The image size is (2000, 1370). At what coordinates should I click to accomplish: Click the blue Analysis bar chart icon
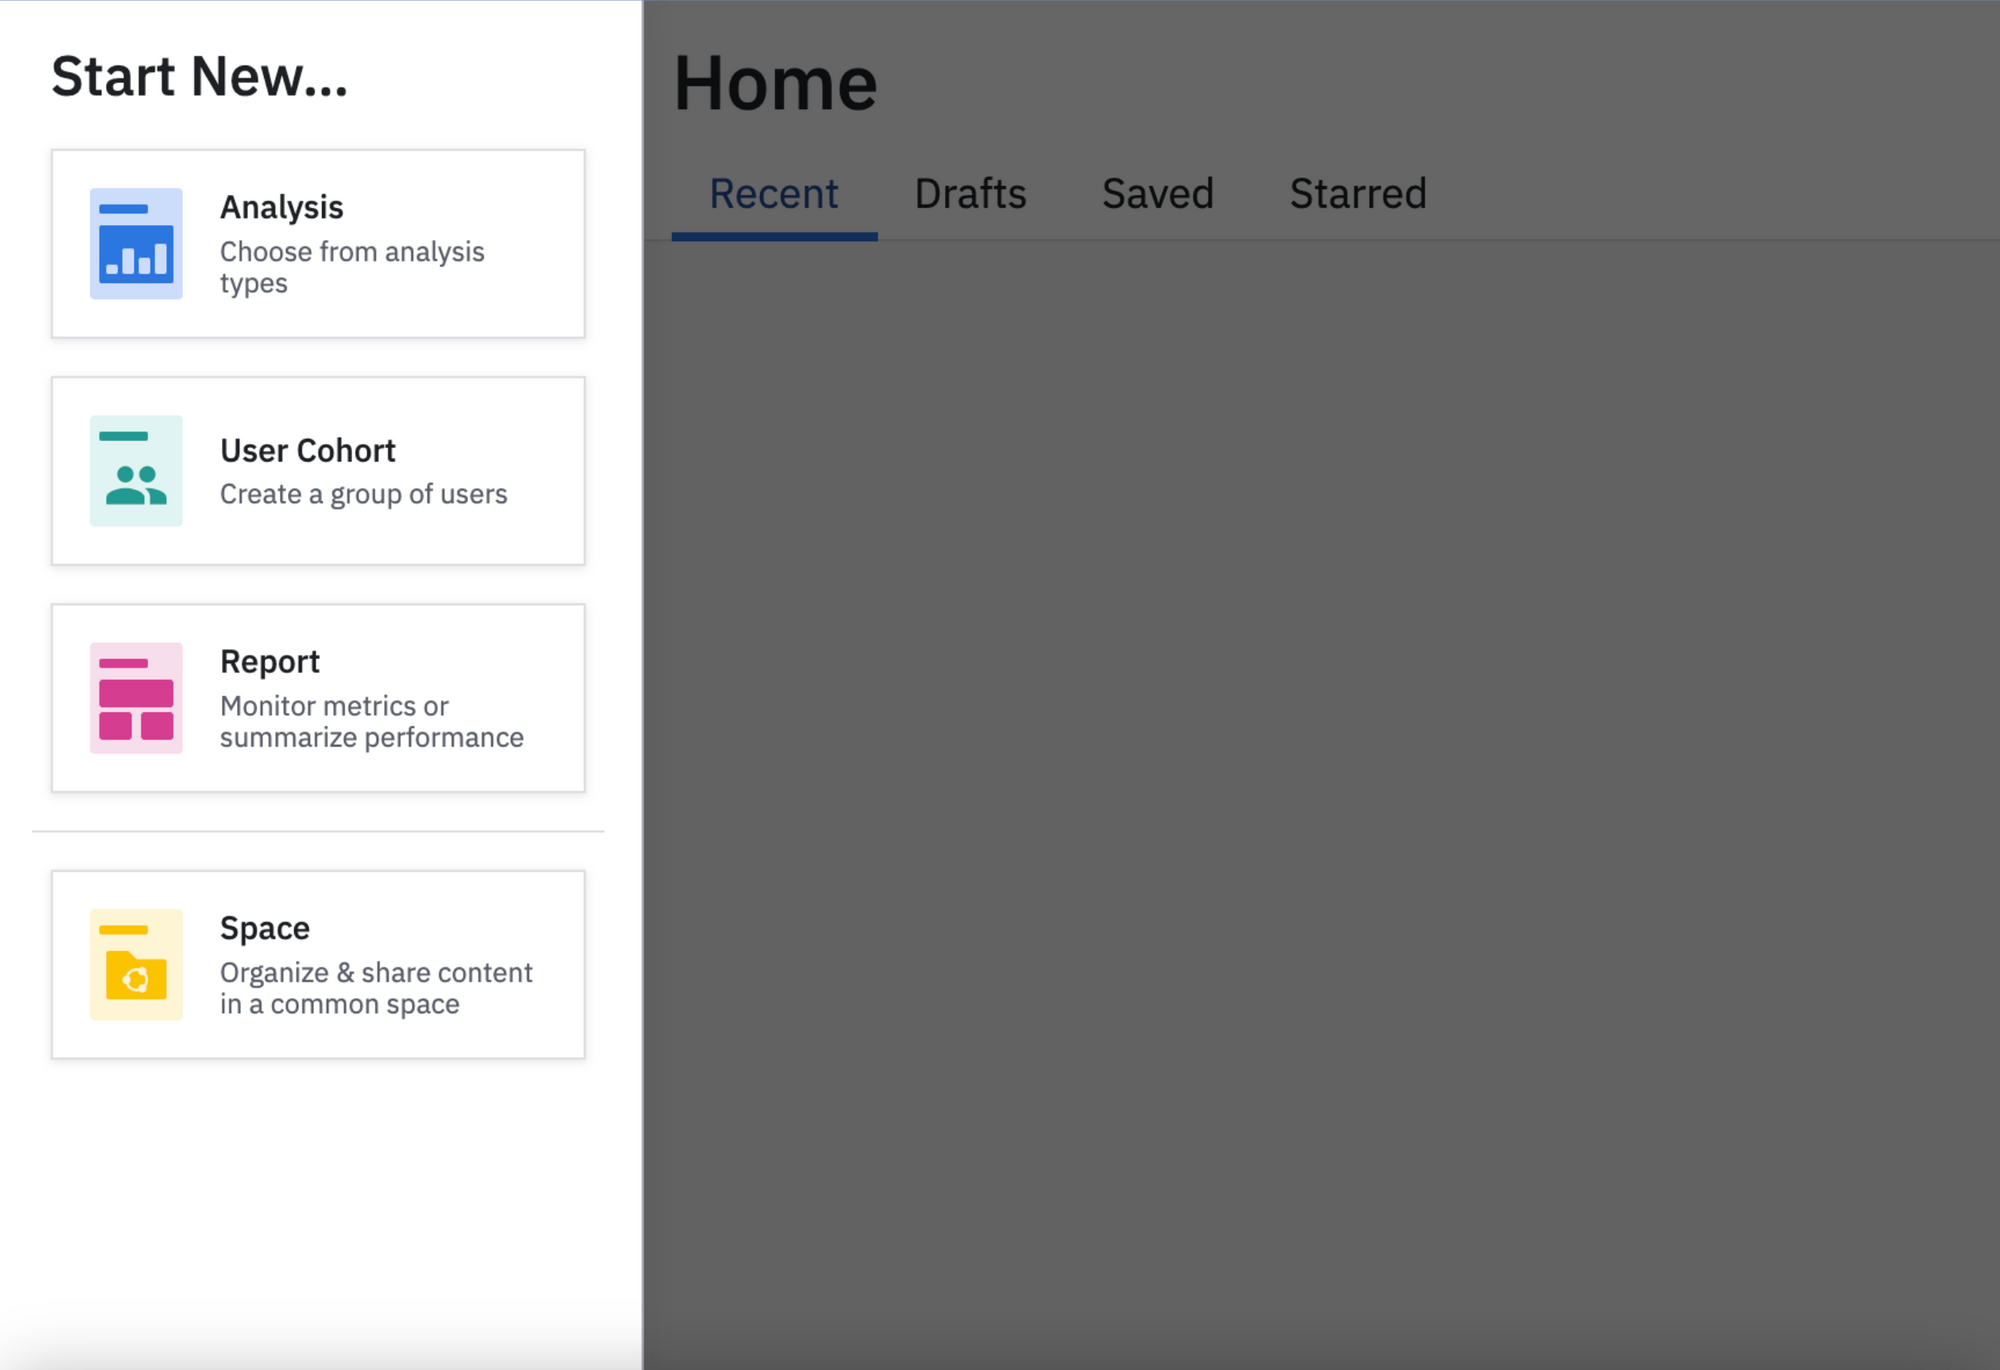coord(136,243)
